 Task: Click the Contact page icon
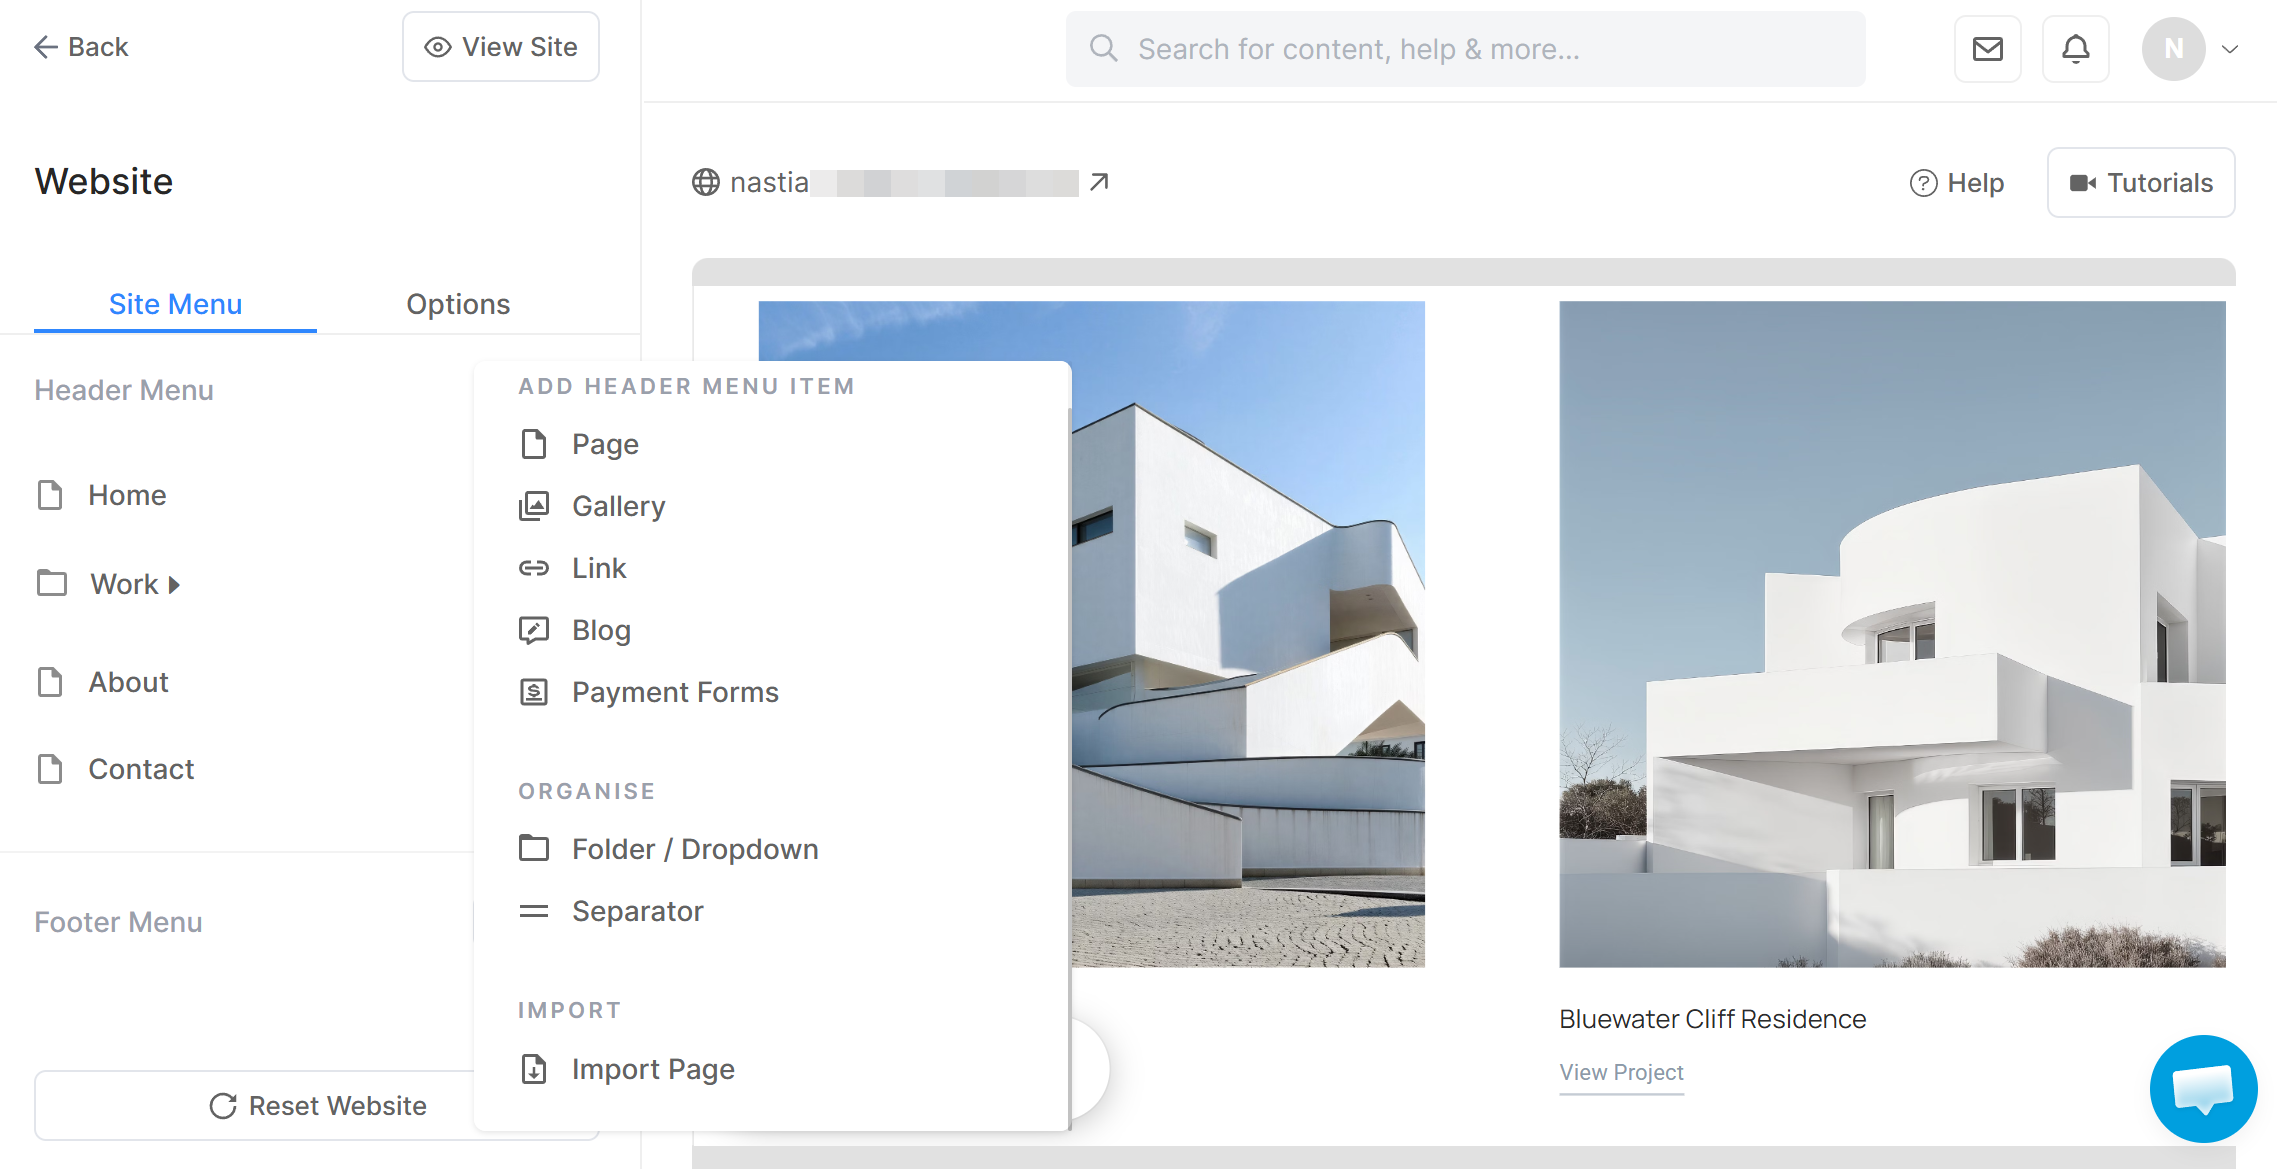point(50,769)
